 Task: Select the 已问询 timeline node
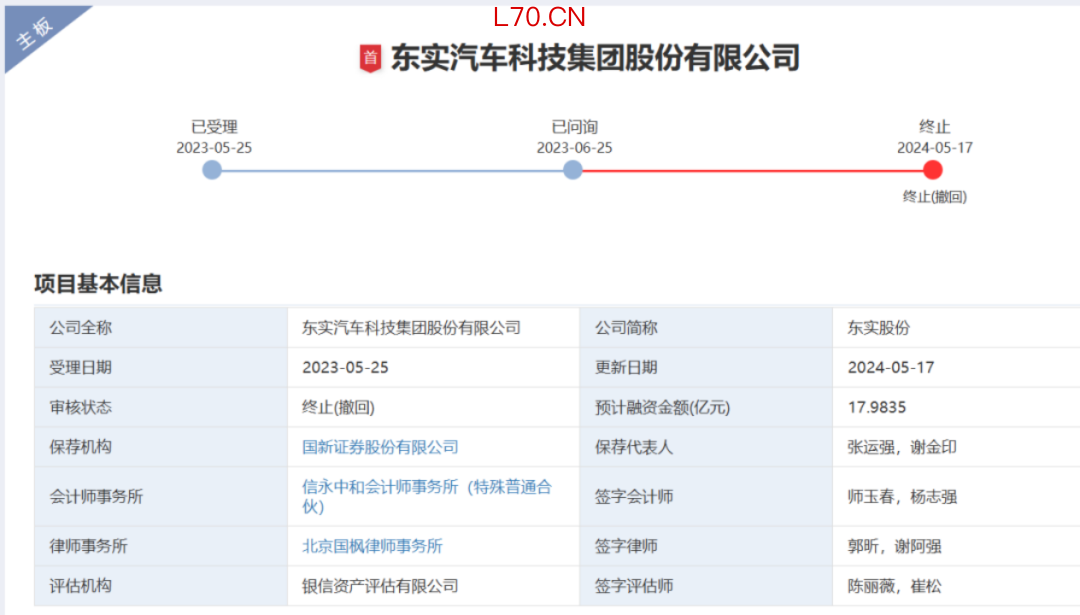[572, 170]
